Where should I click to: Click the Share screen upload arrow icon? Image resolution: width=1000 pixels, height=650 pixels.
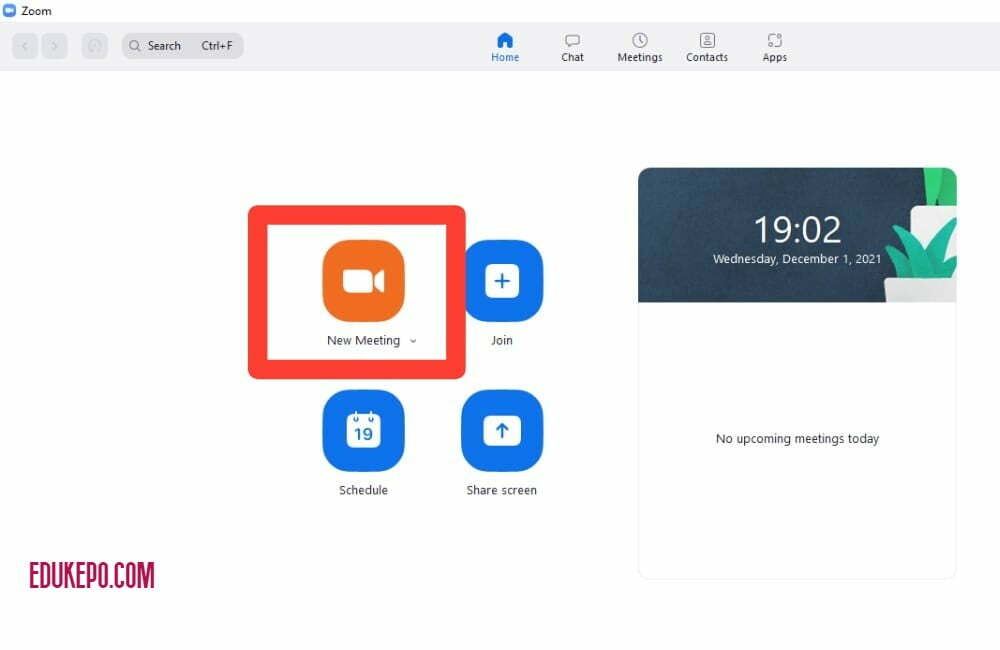502,431
